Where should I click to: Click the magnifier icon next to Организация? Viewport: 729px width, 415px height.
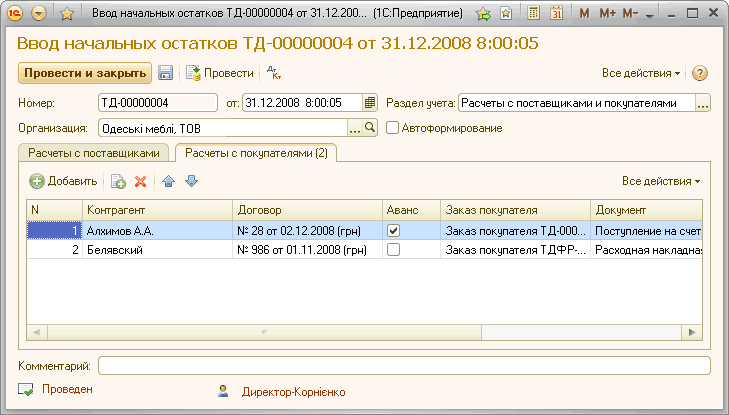click(x=369, y=128)
